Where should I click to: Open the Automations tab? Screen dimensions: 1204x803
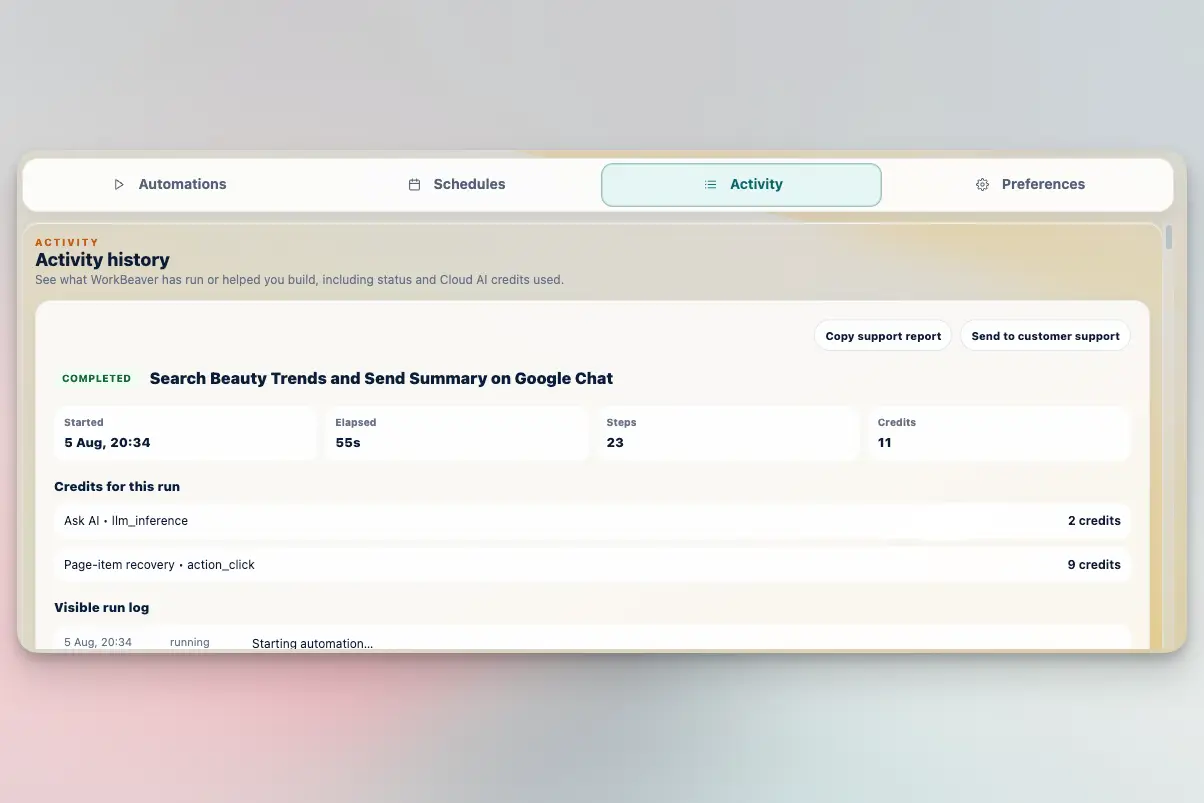pyautogui.click(x=170, y=184)
